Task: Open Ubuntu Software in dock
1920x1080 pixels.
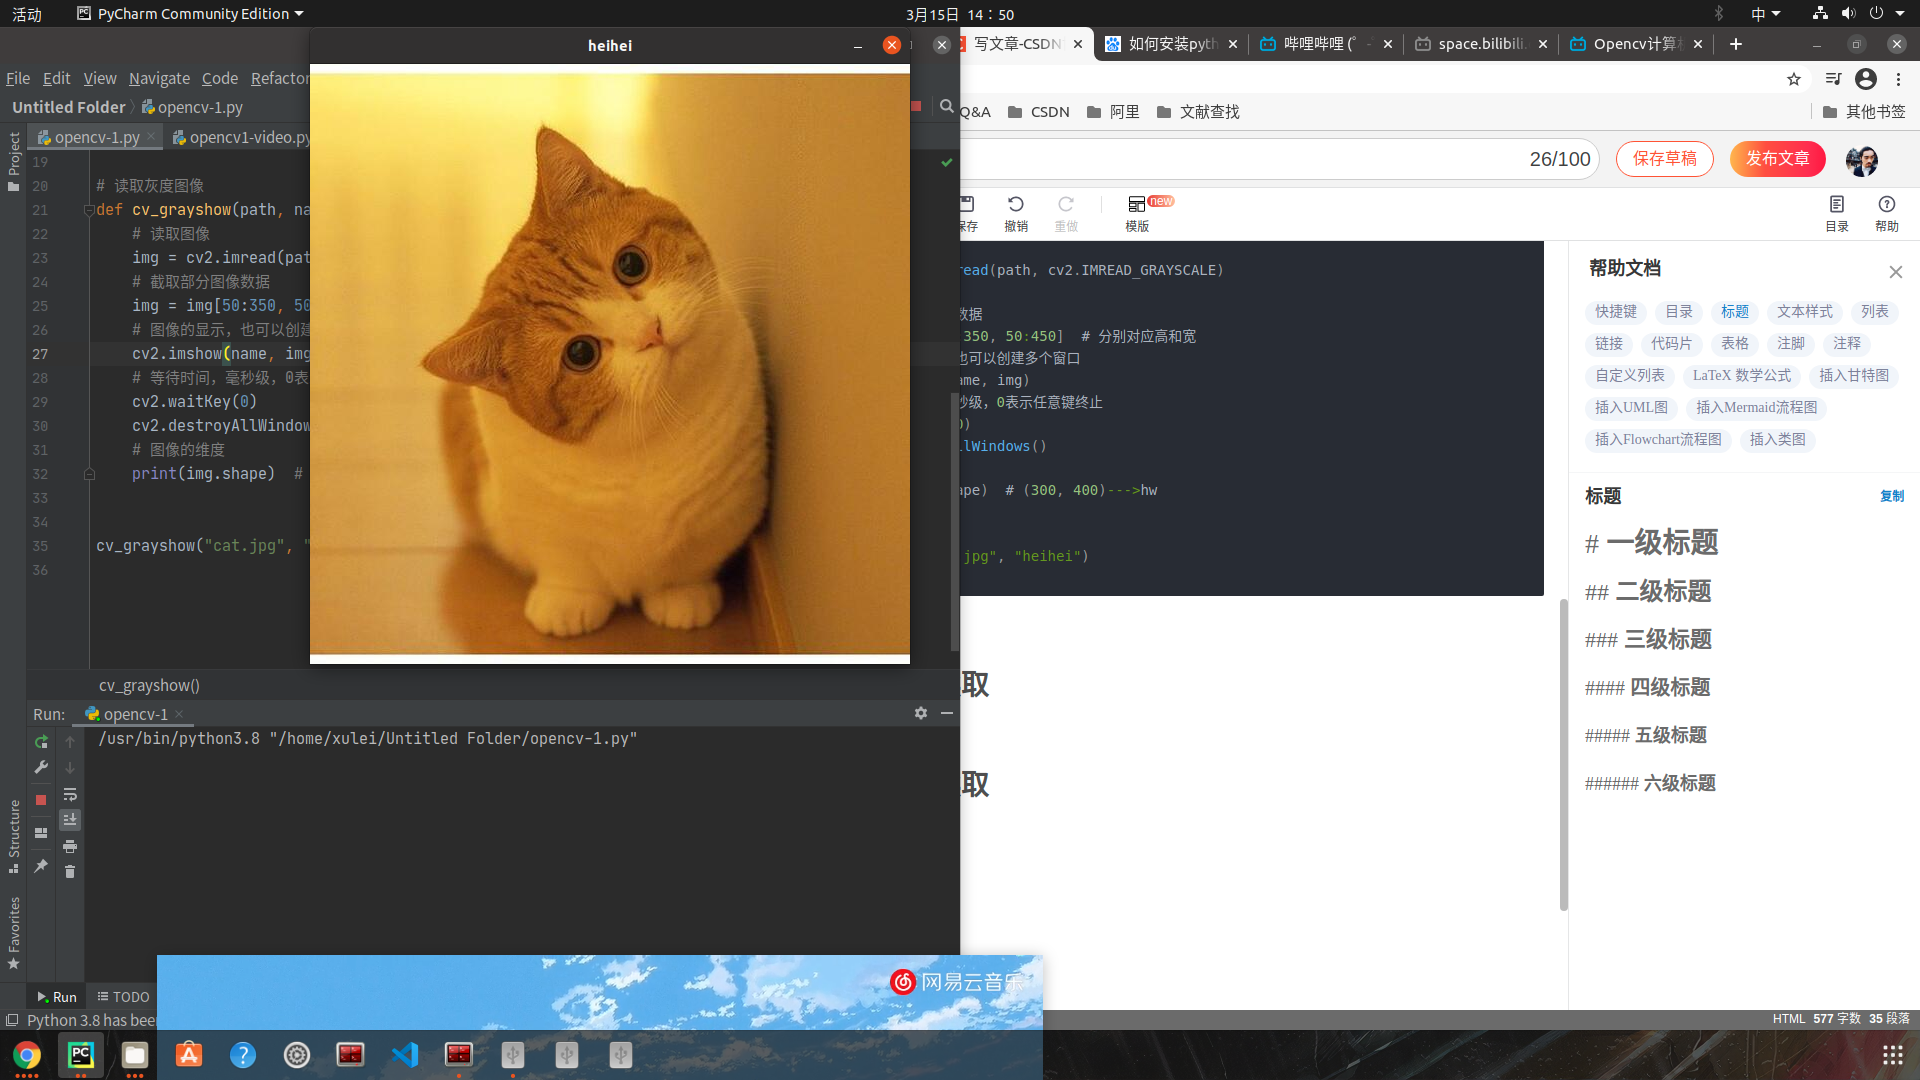Action: (x=189, y=1055)
